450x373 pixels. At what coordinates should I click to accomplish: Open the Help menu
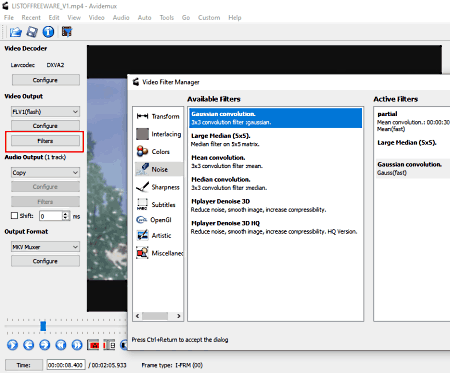click(235, 18)
